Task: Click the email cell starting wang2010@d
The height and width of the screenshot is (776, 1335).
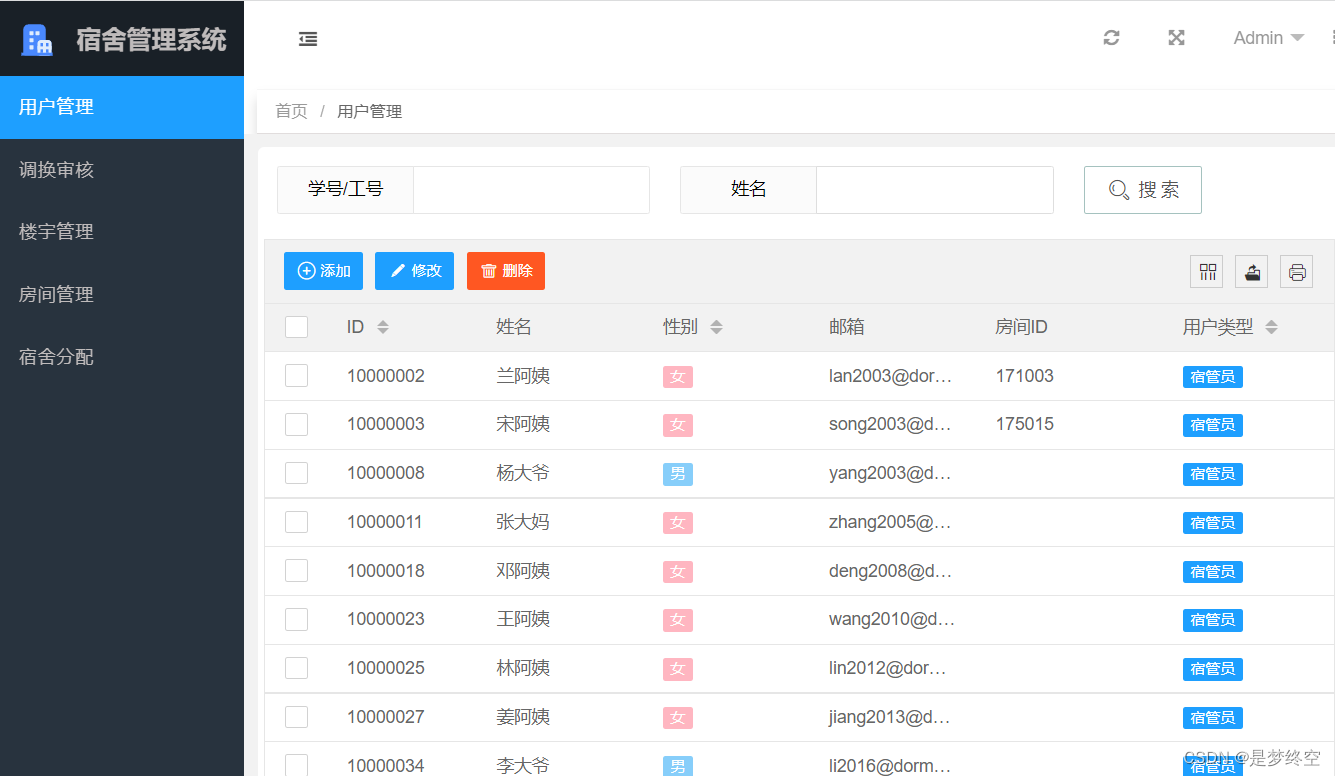Action: coord(892,619)
